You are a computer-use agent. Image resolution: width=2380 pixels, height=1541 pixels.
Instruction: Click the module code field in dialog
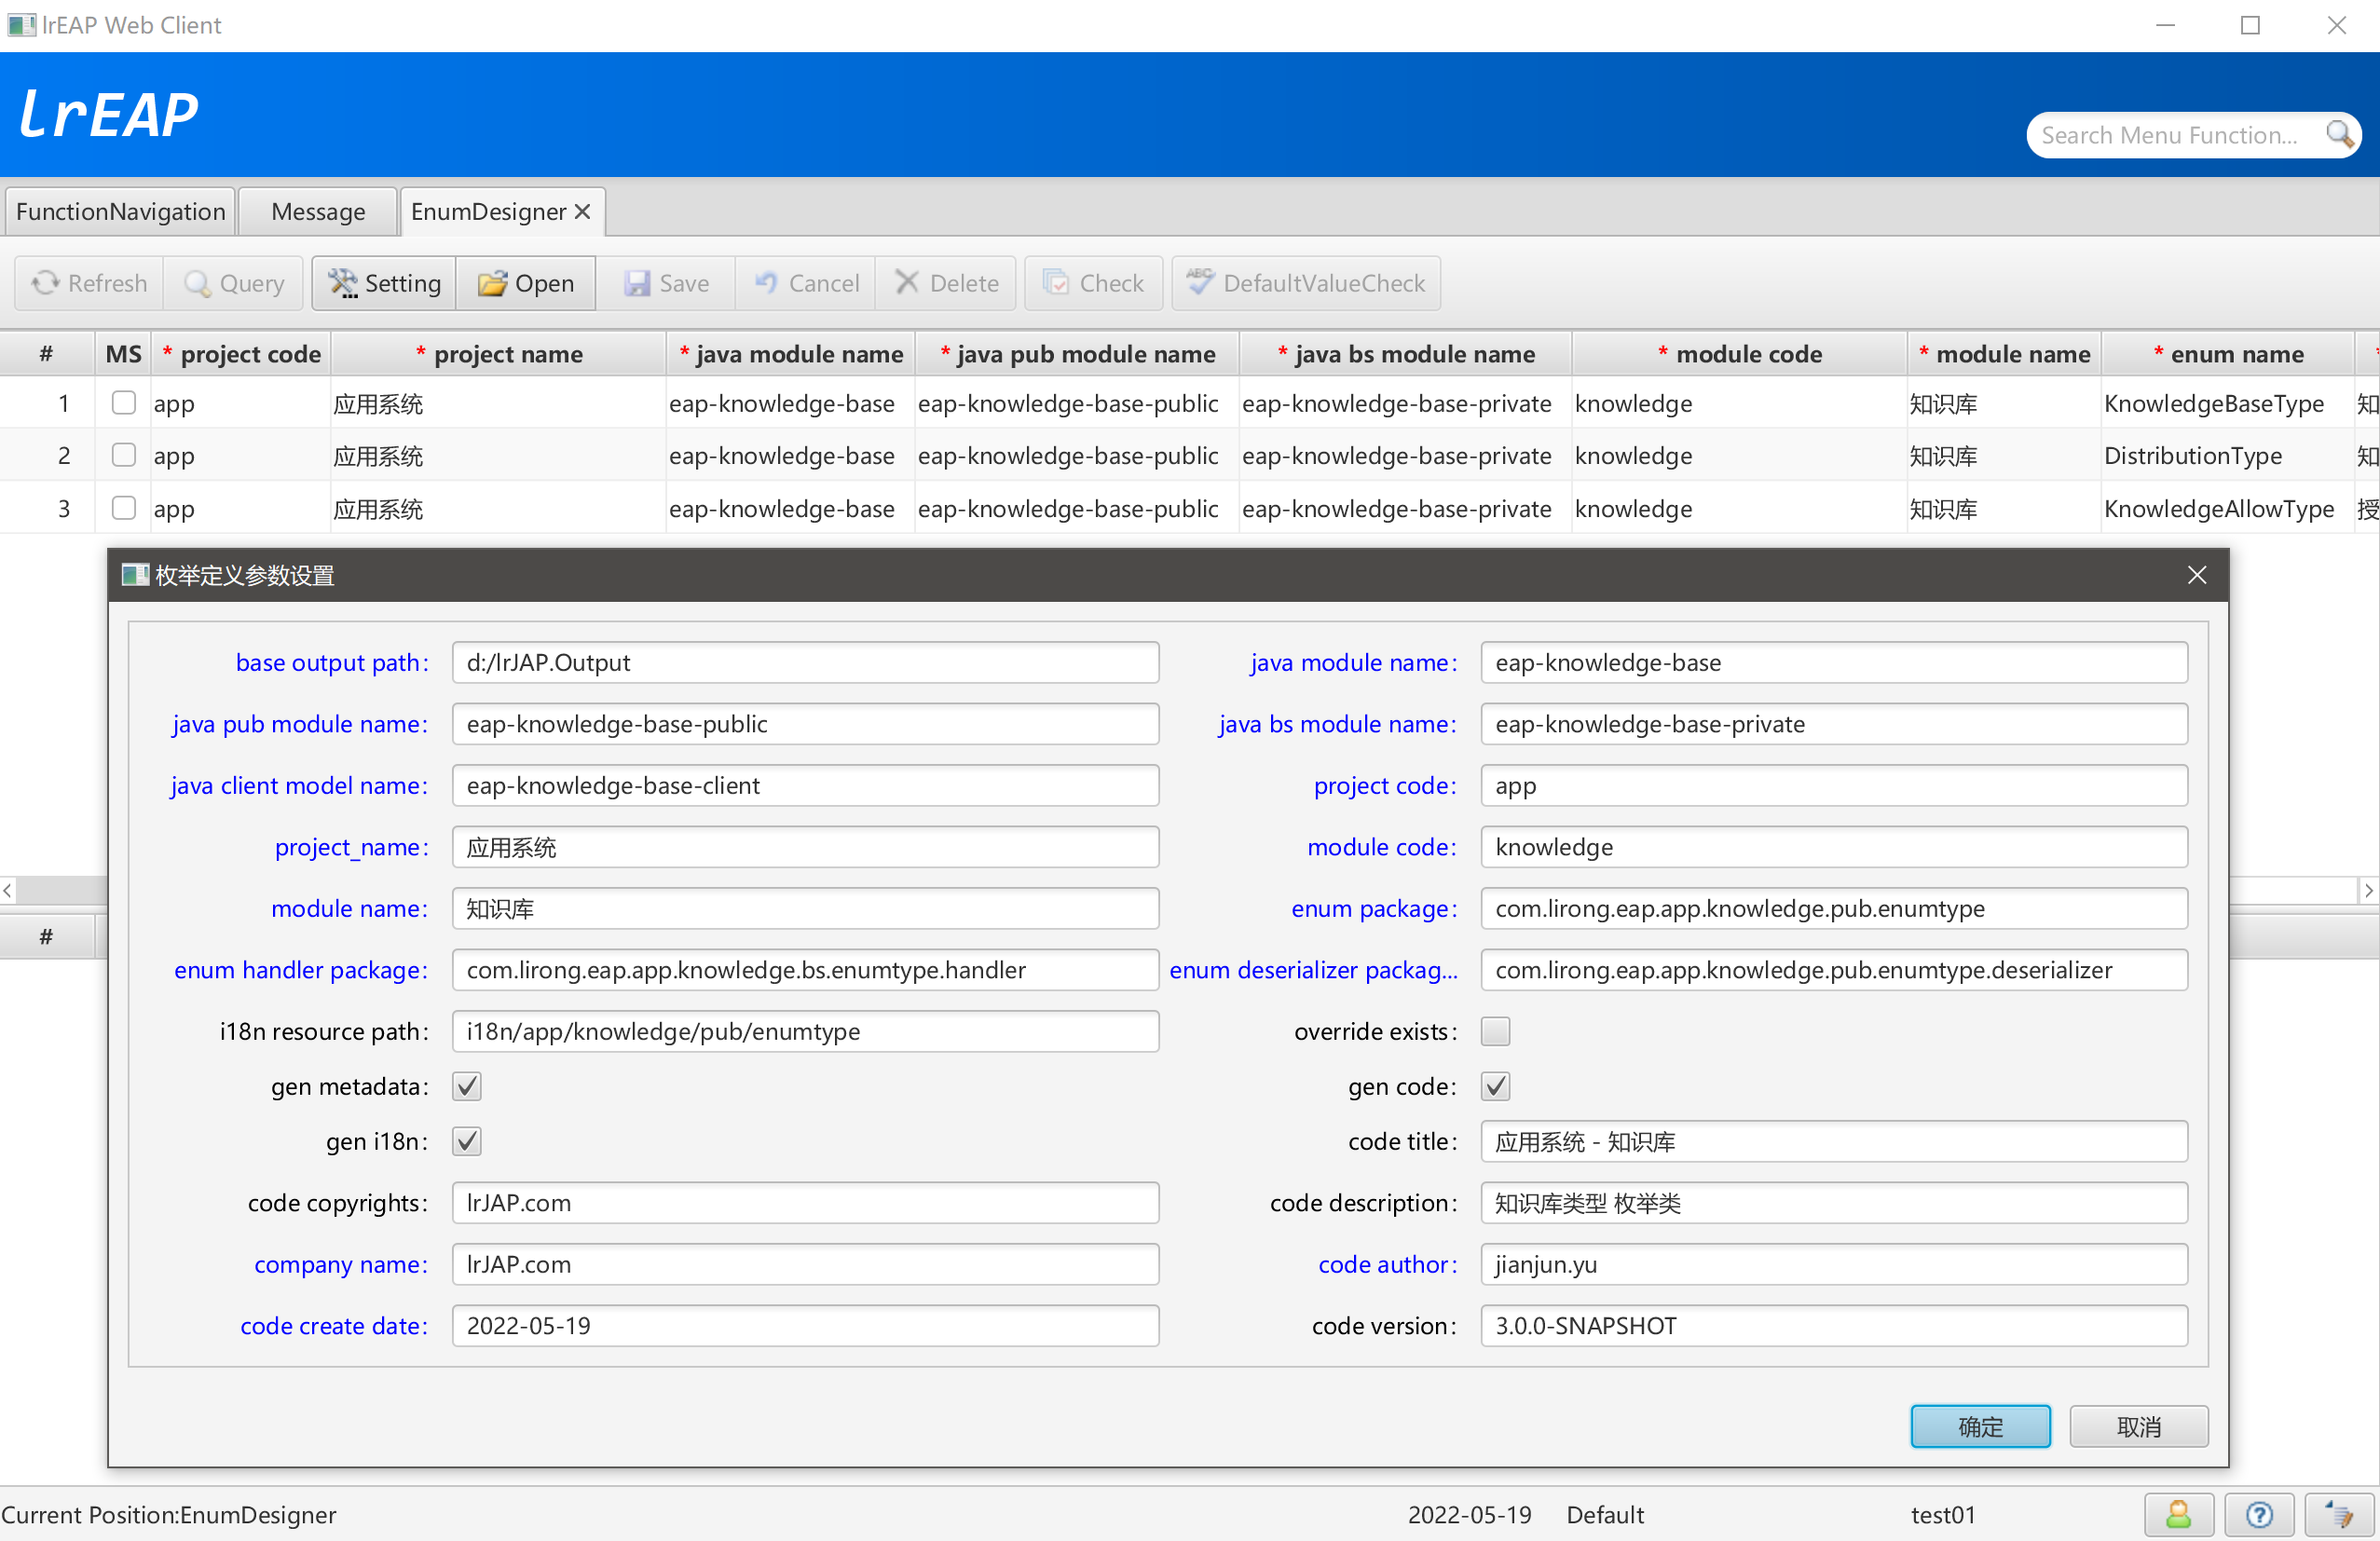tap(1834, 847)
